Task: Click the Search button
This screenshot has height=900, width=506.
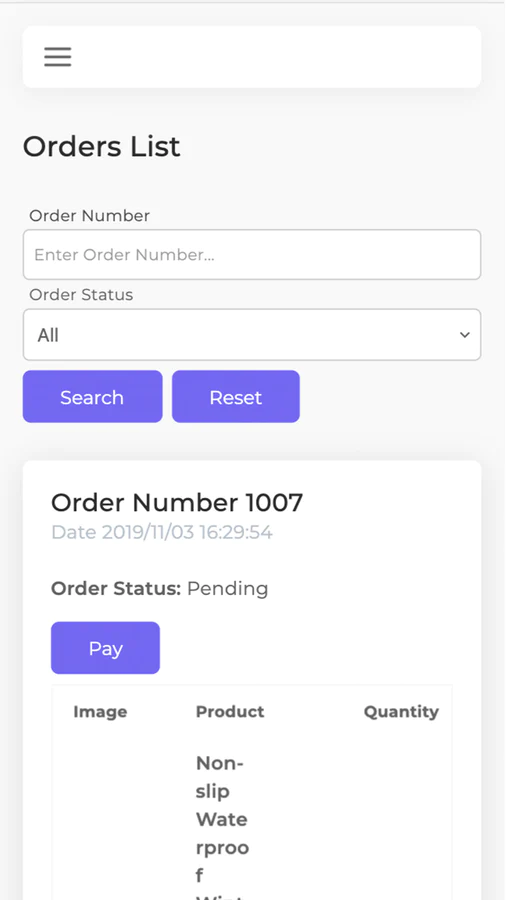Action: [x=92, y=397]
